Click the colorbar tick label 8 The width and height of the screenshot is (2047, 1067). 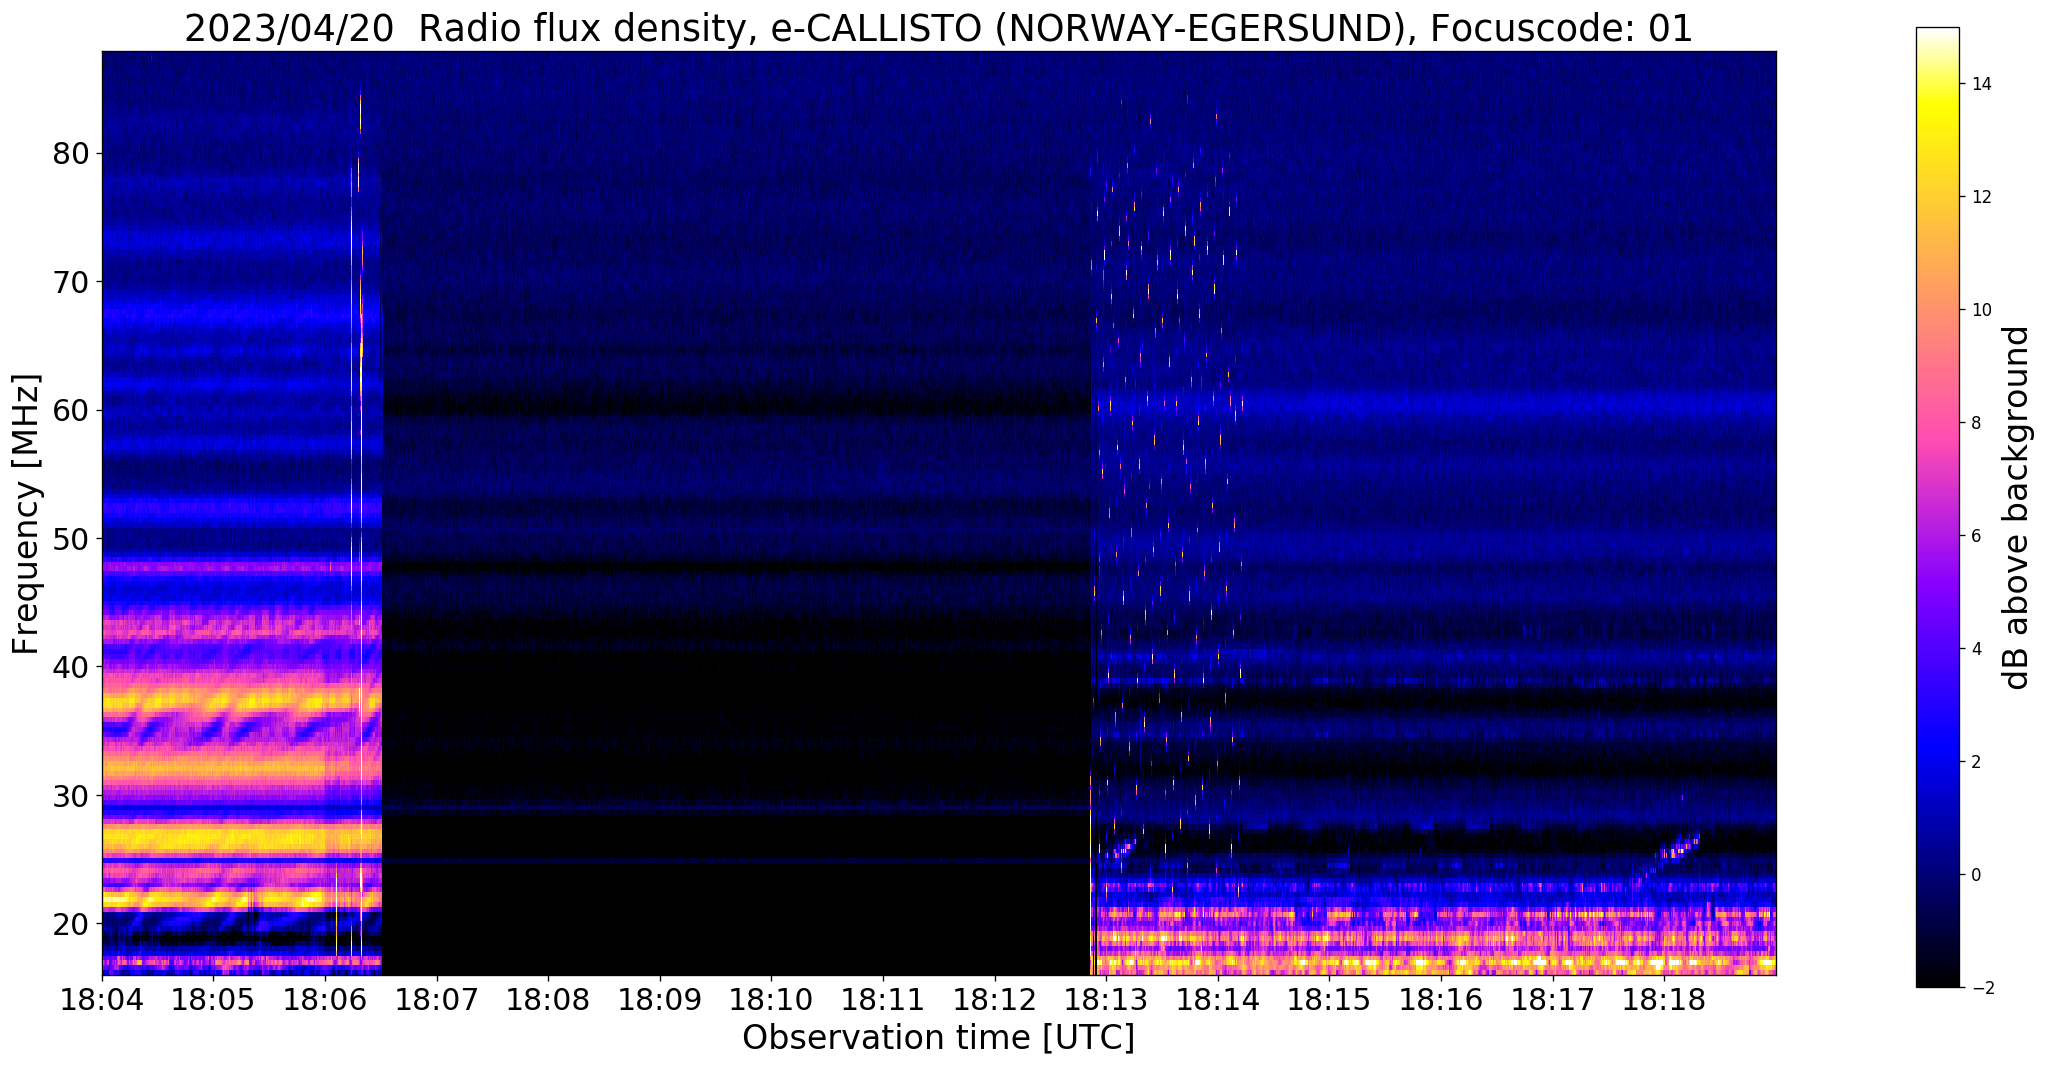coord(1974,423)
